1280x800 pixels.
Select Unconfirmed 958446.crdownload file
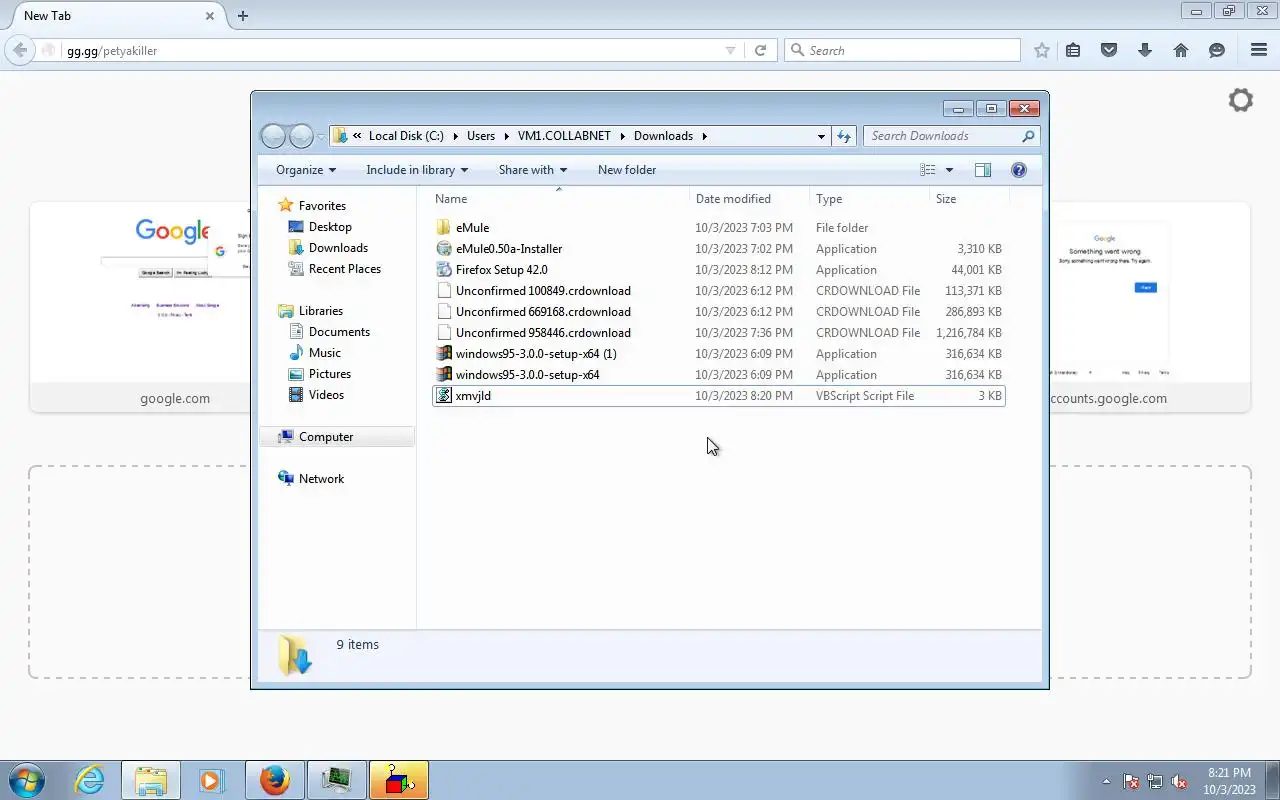pos(718,333)
